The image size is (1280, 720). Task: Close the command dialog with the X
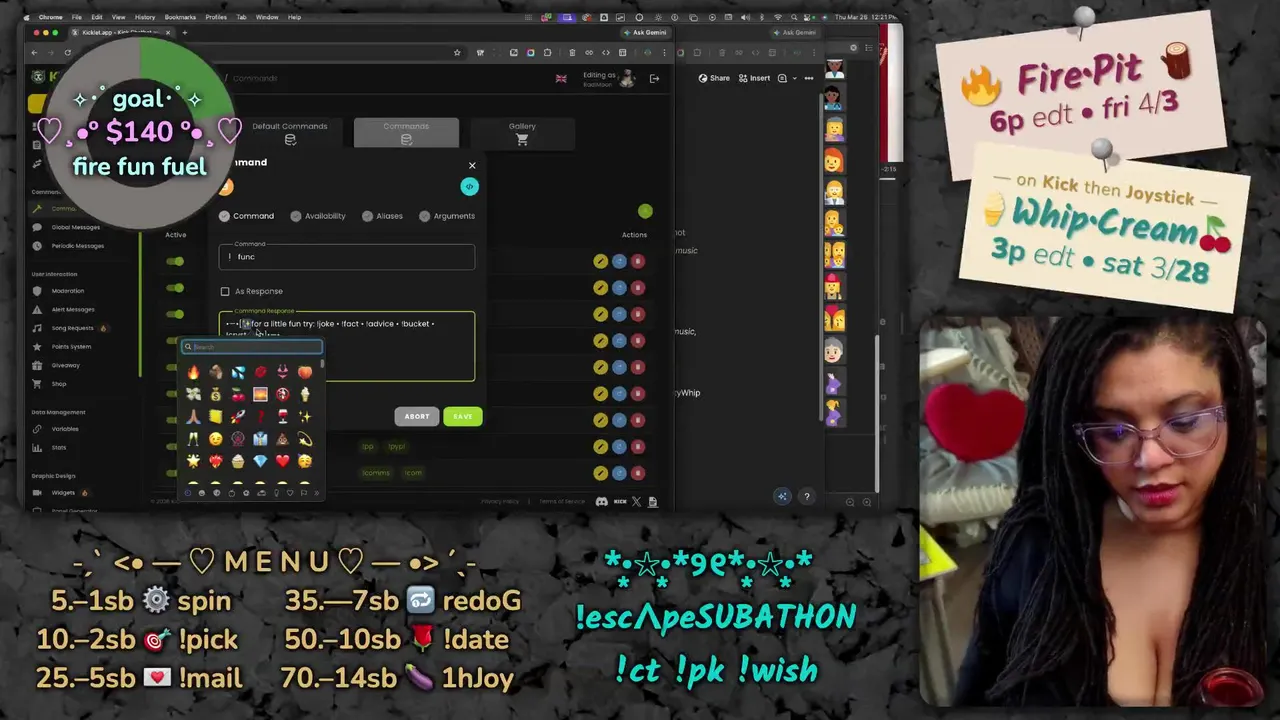(472, 166)
